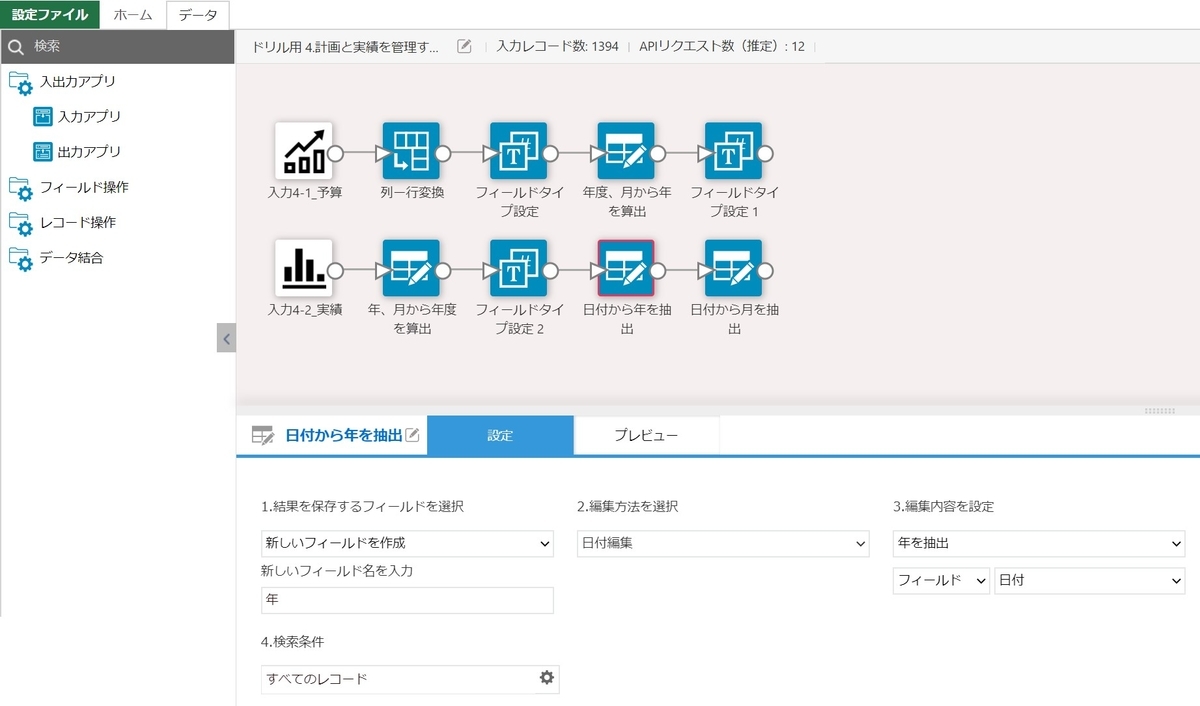
Task: Select the 年、月から年度を算出 node icon
Action: click(x=411, y=268)
